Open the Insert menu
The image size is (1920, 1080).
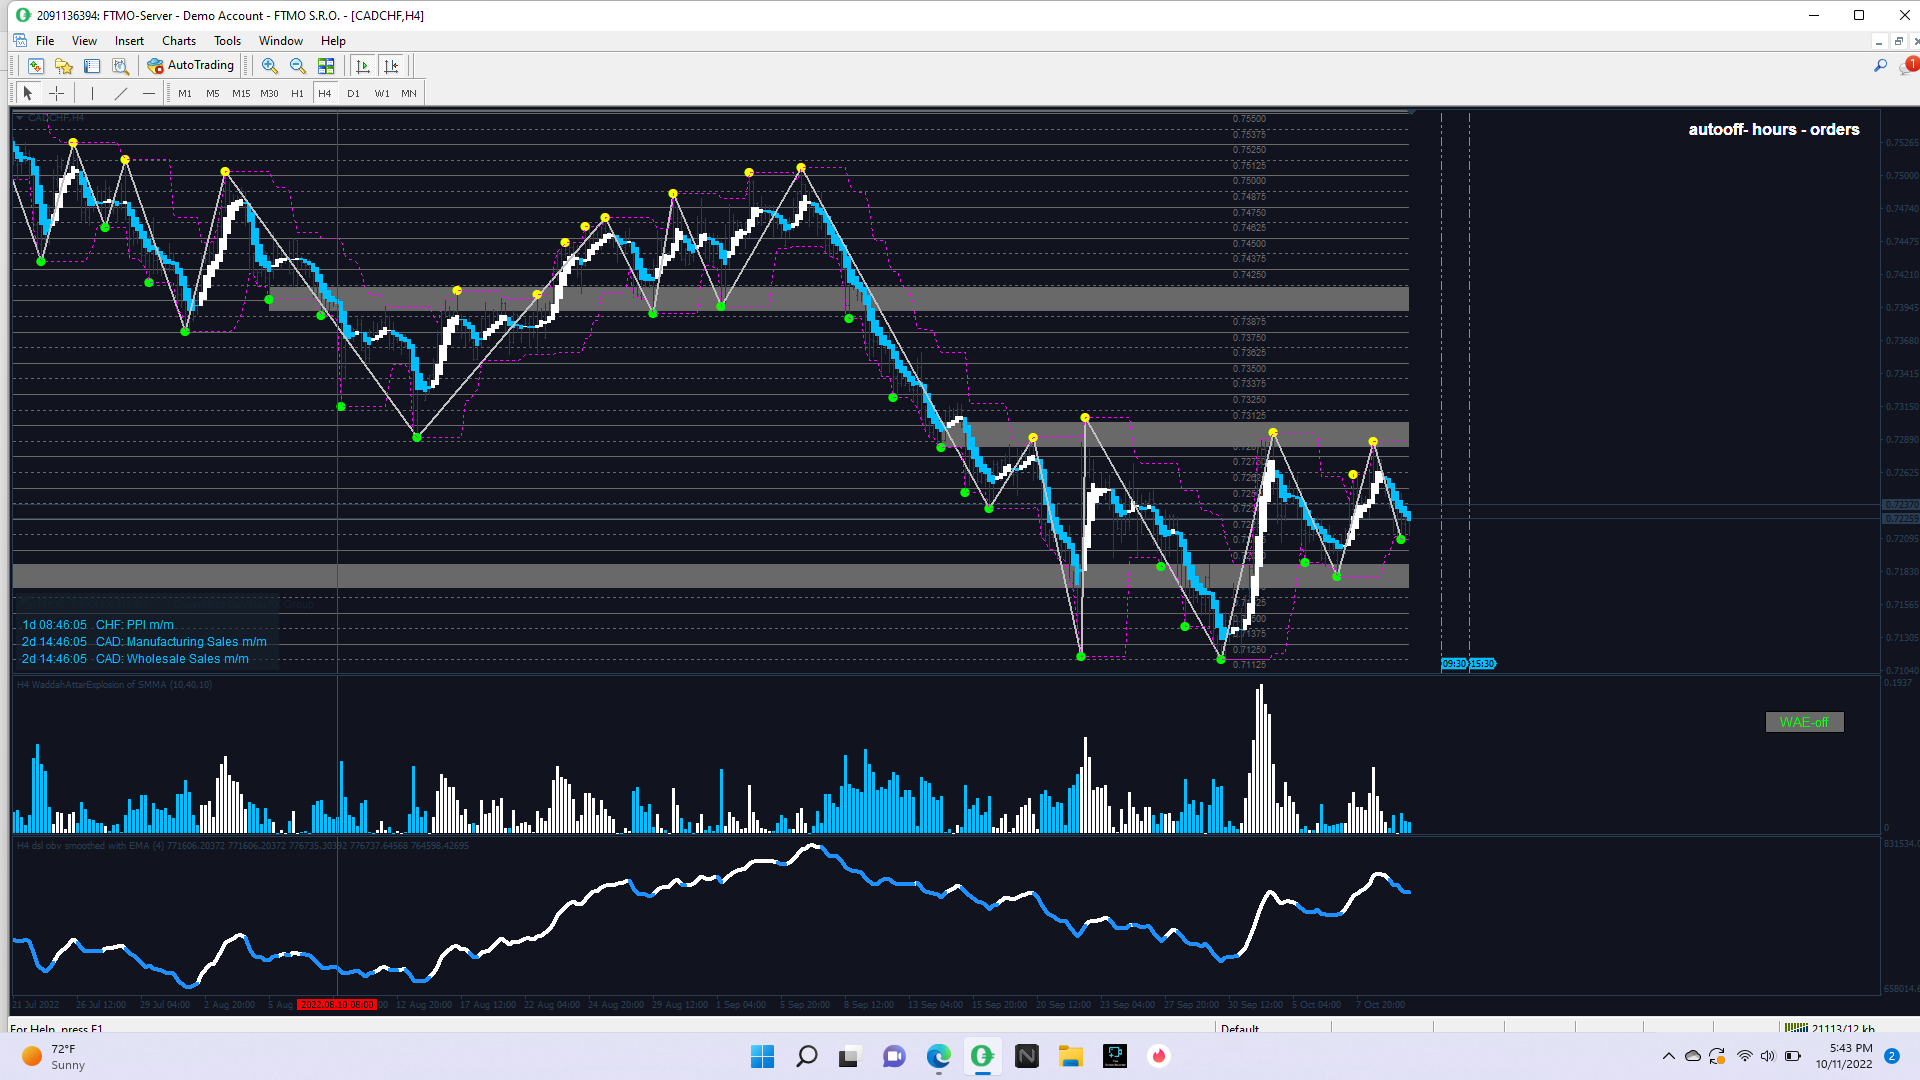pos(129,41)
